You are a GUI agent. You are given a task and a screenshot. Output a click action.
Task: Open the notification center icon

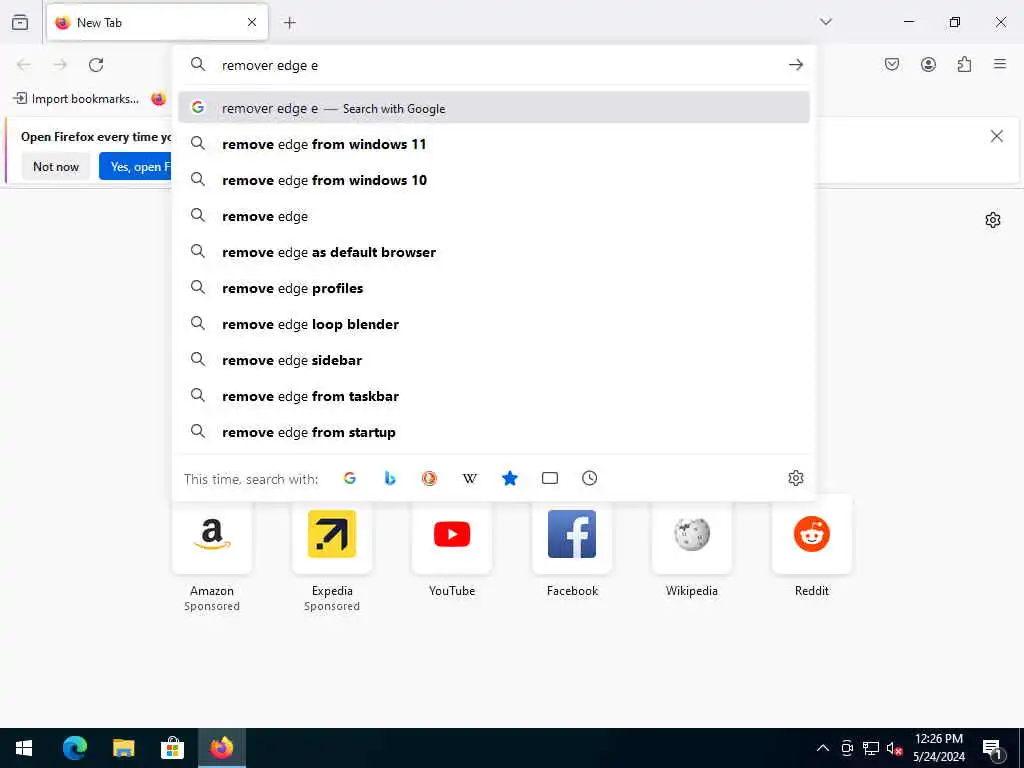tap(993, 748)
